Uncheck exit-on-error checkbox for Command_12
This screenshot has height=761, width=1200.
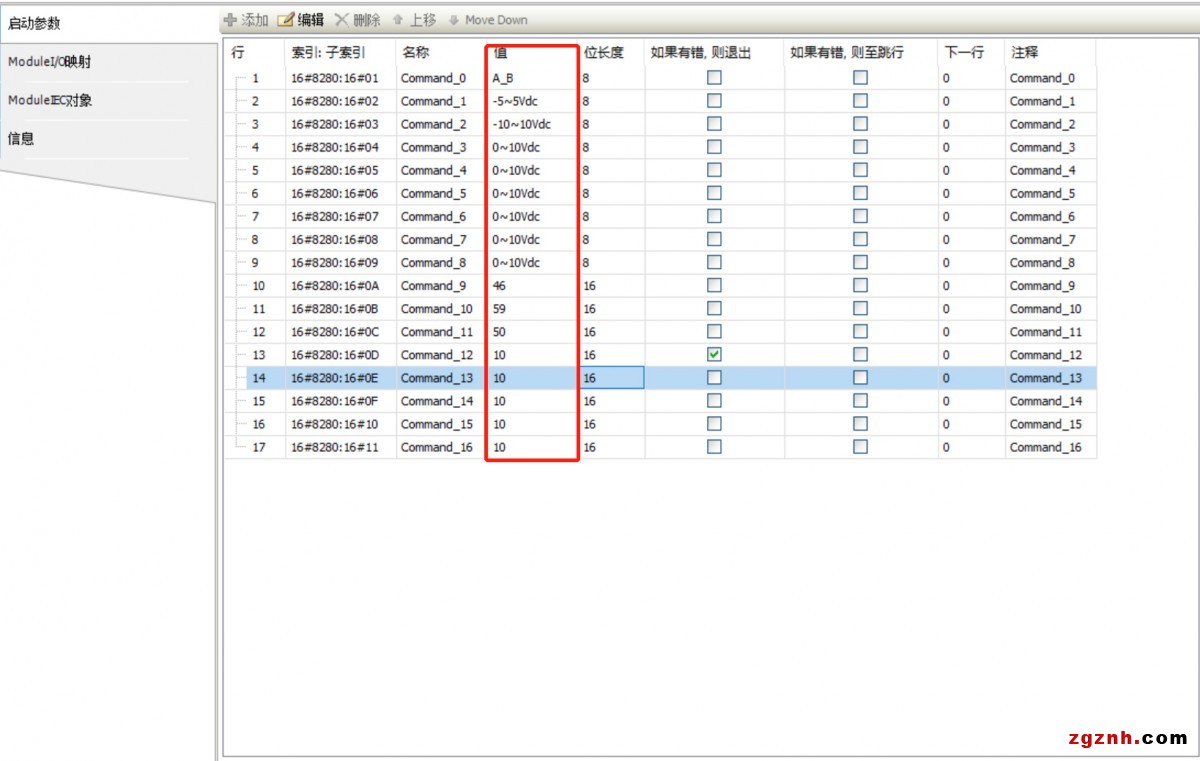click(714, 355)
